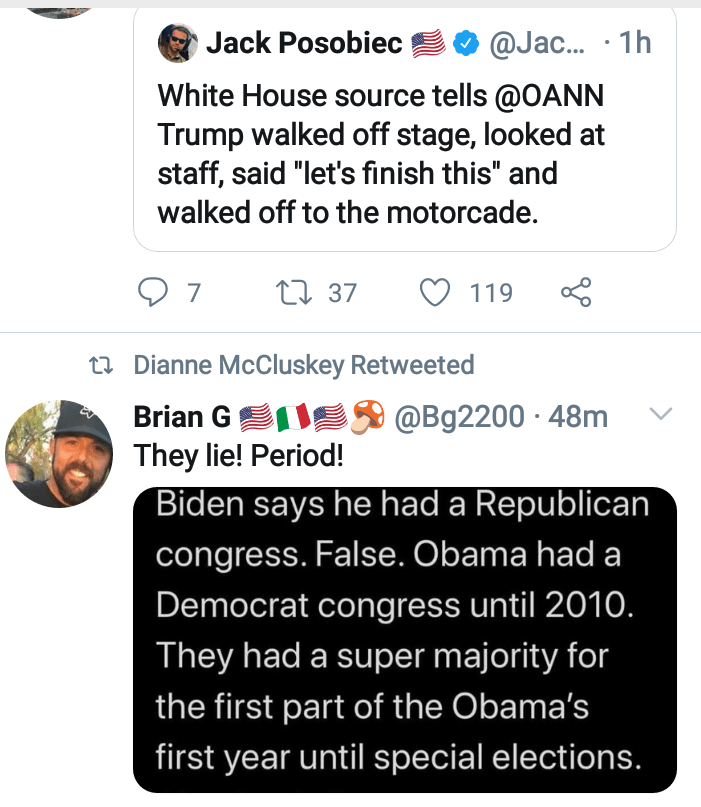Click the 1h timestamp on quoted tweet
The width and height of the screenshot is (701, 807).
[x=634, y=44]
